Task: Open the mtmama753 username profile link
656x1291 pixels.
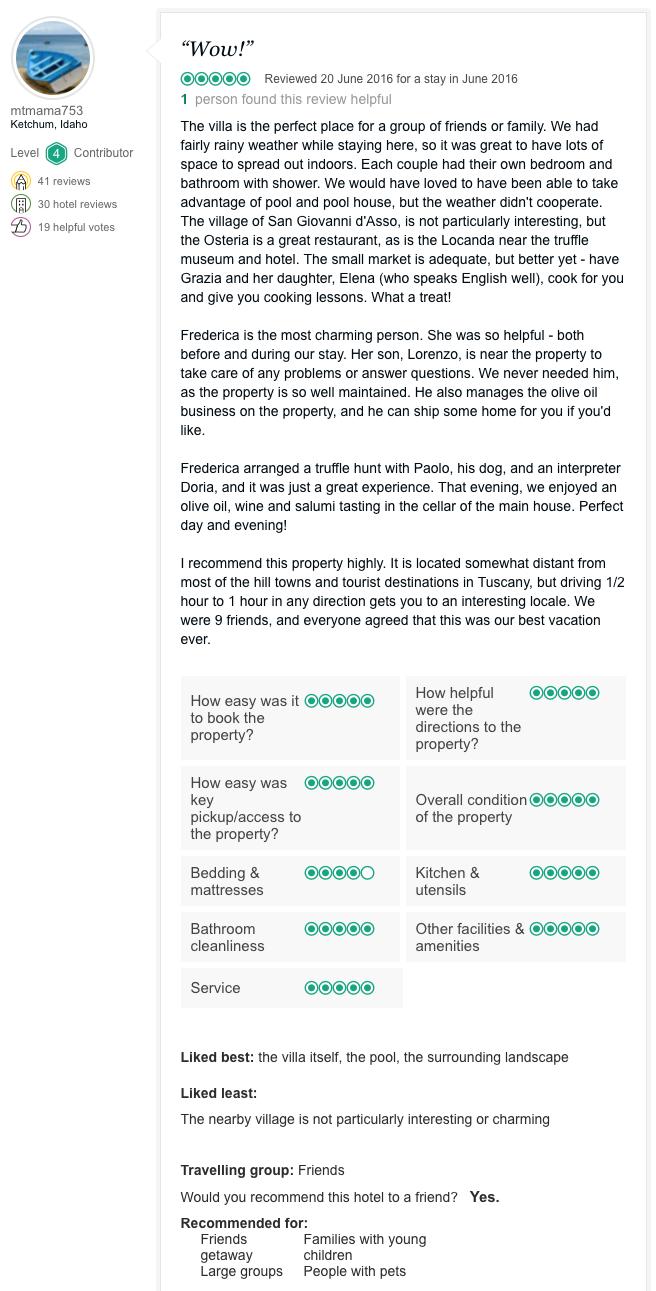Action: (47, 111)
